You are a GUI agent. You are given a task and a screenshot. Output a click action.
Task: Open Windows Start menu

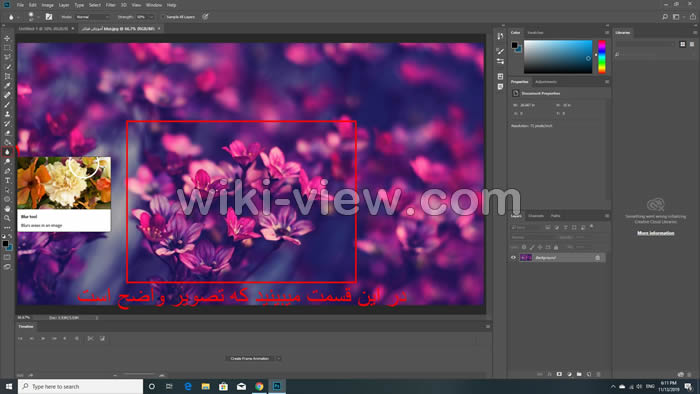(x=8, y=386)
